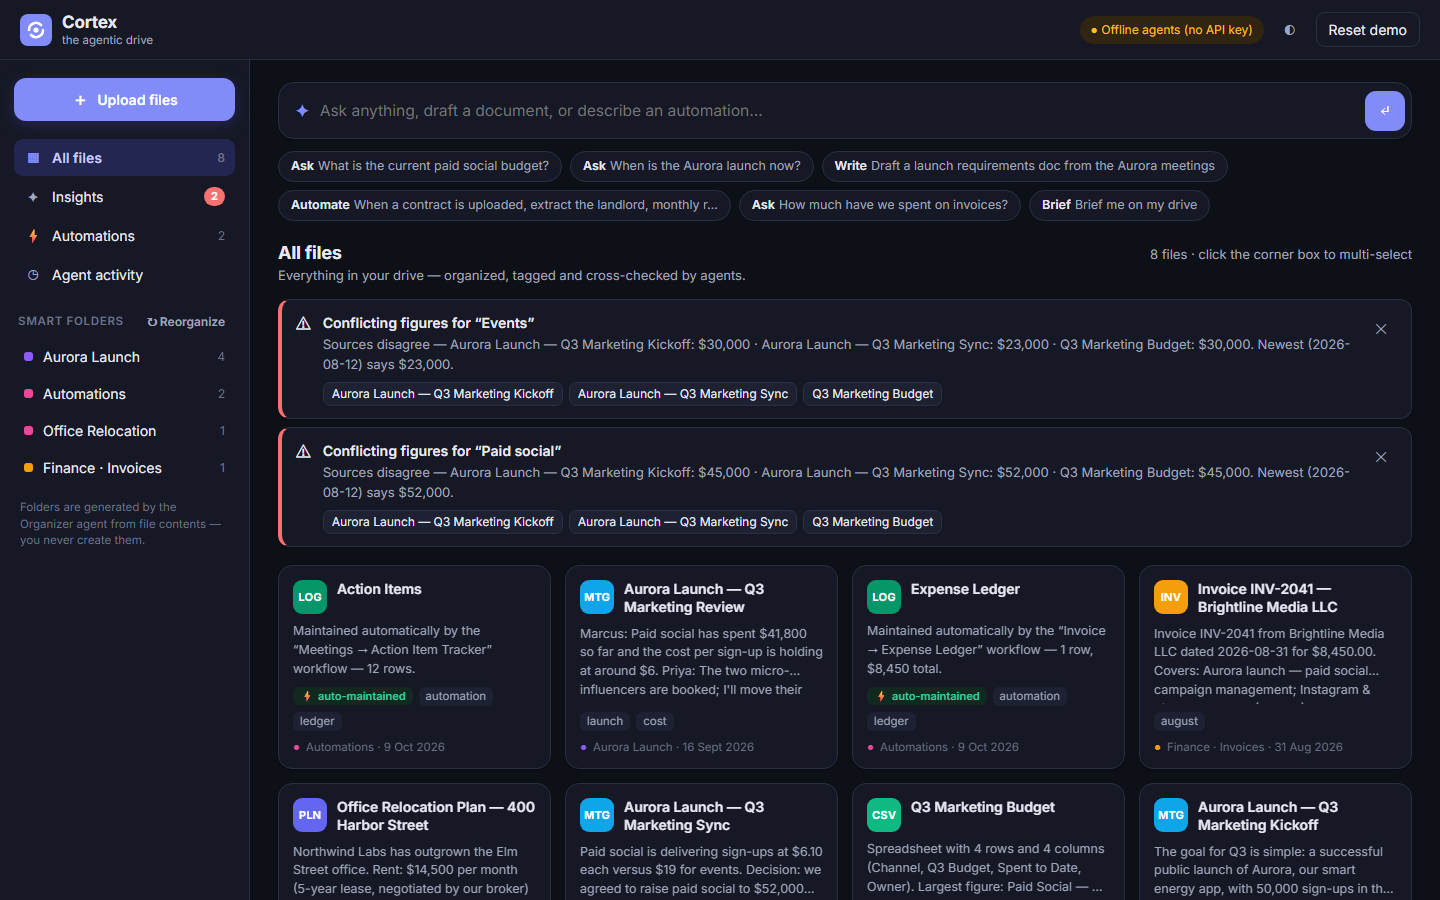Click the Cortex logo icon
Viewport: 1440px width, 900px height.
pyautogui.click(x=36, y=30)
